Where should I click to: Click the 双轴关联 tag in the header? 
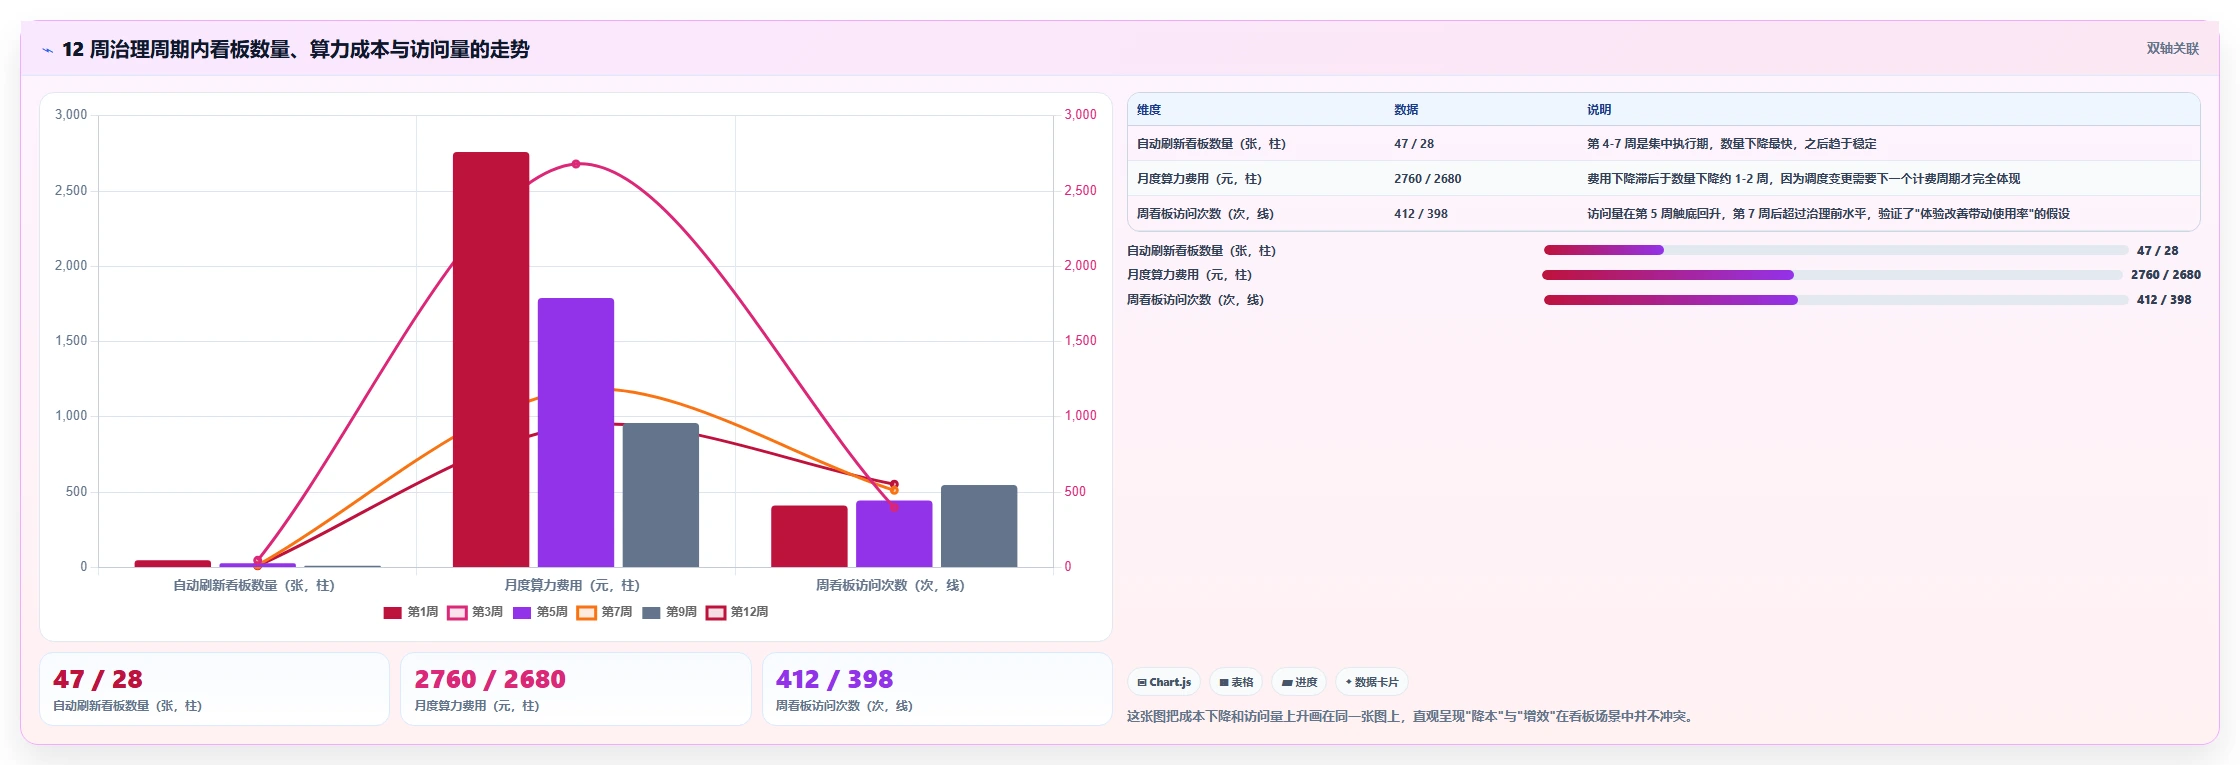[x=2172, y=48]
